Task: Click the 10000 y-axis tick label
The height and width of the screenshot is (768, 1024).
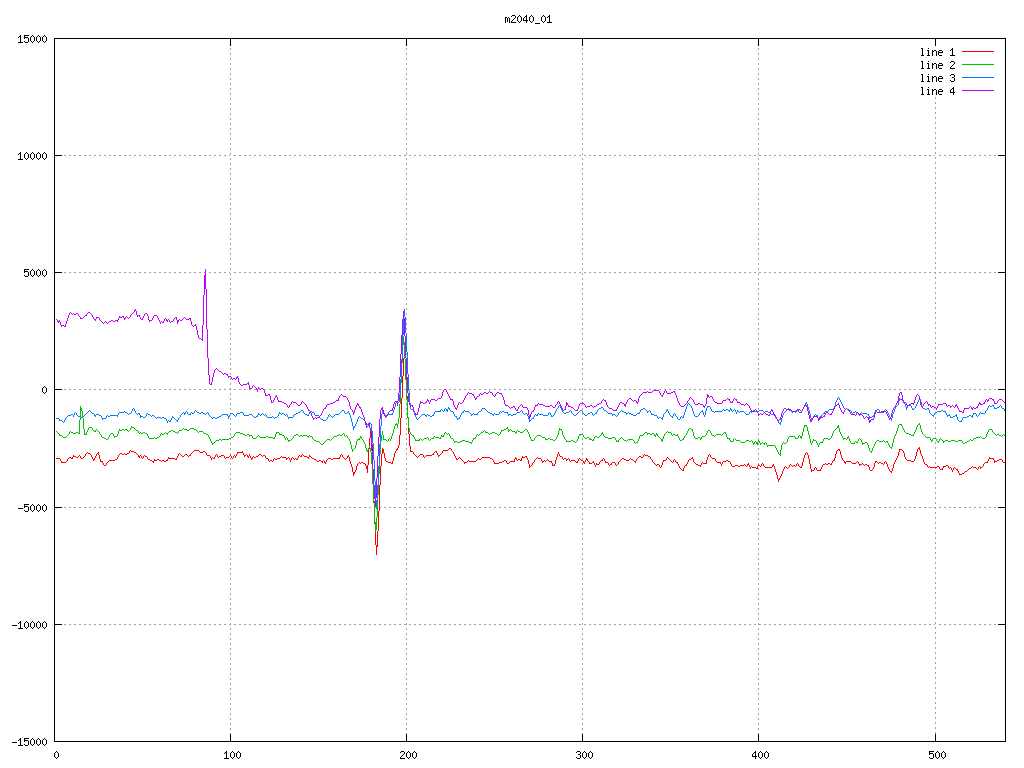Action: point(31,156)
